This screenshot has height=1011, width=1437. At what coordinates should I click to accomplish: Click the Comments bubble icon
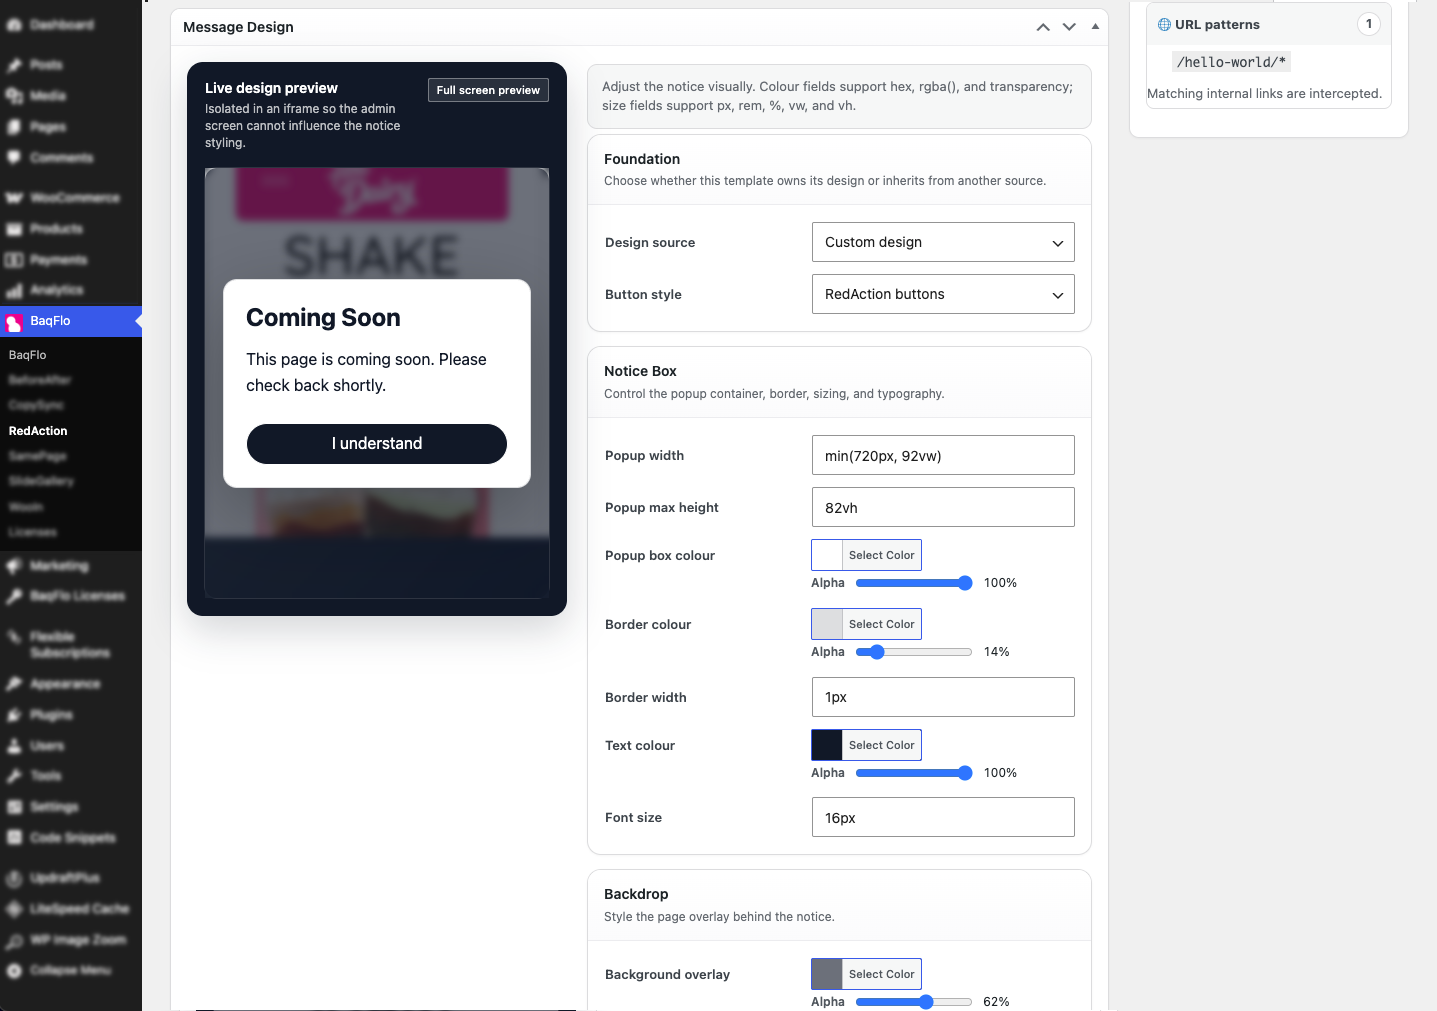click(14, 158)
